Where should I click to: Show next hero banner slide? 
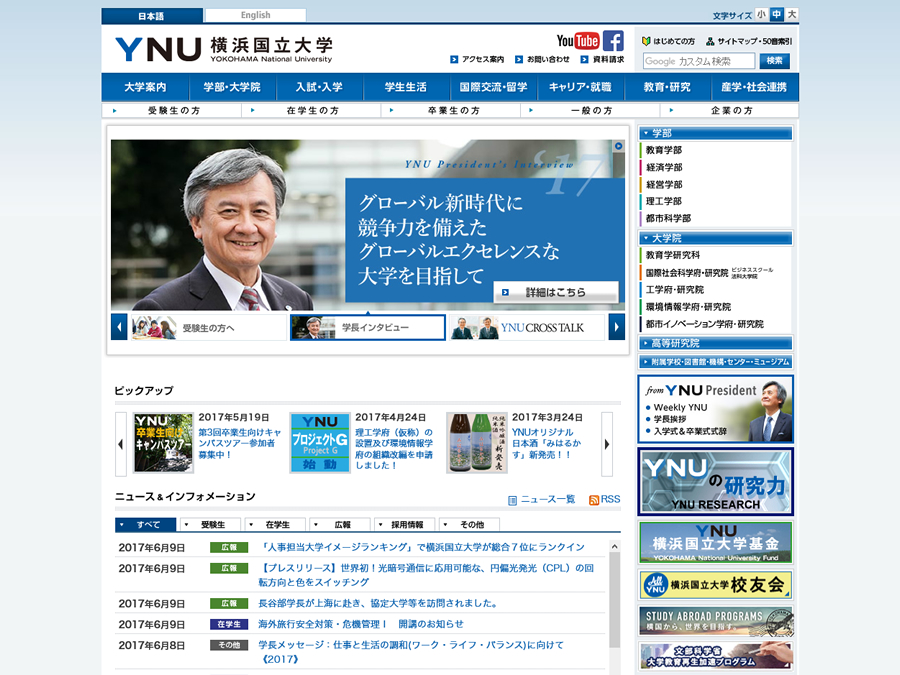point(616,327)
